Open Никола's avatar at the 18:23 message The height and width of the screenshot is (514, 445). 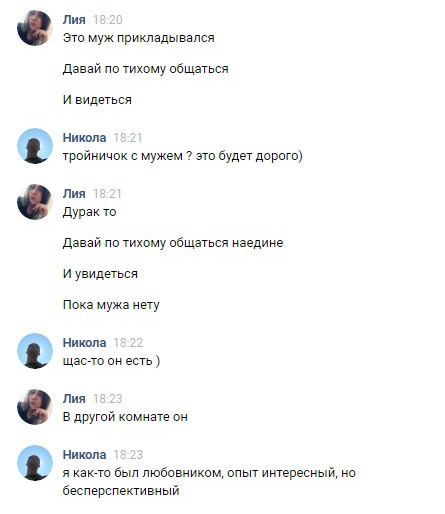[35, 463]
